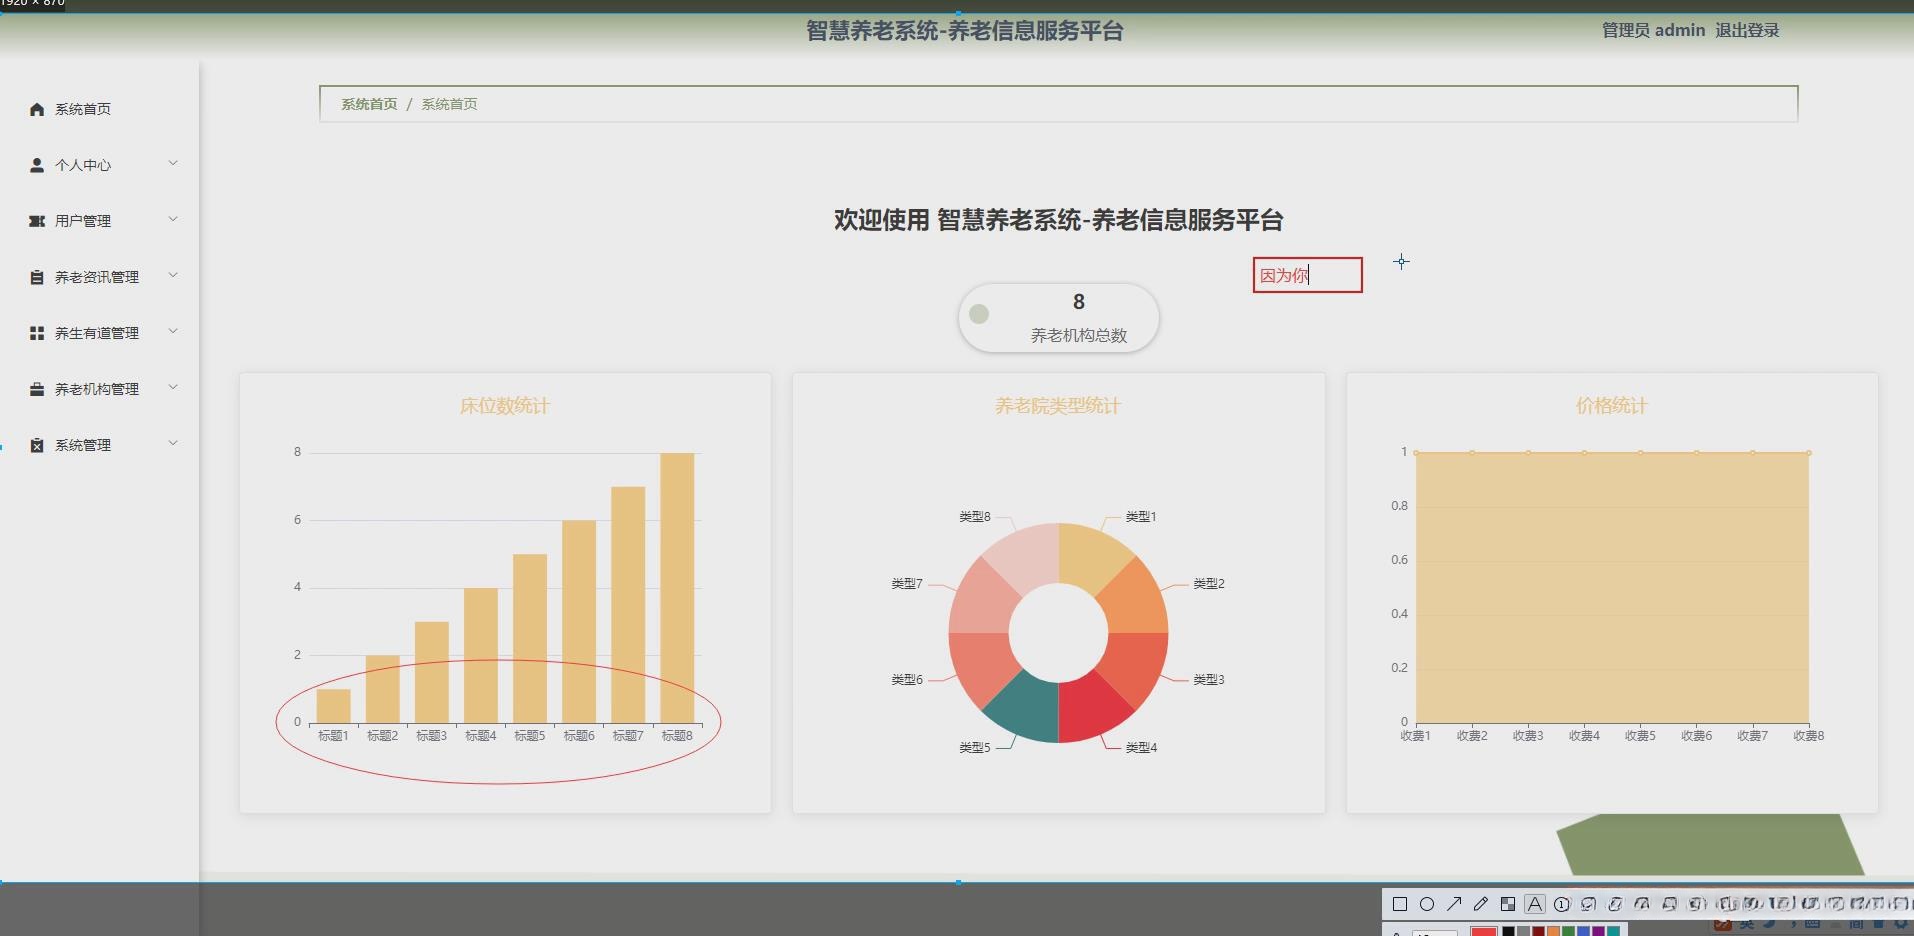Click the 养老机构总数 statistic card
This screenshot has width=1914, height=936.
point(1058,318)
